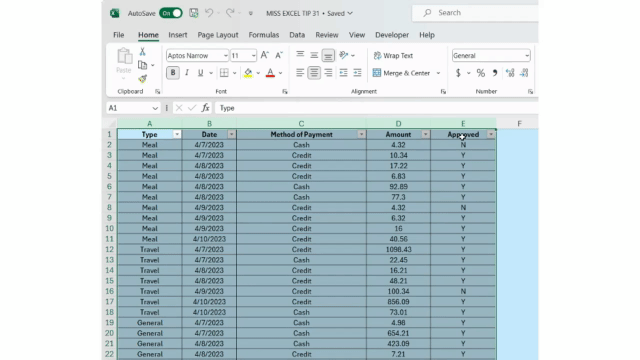
Task: Apply red font color
Action: [x=270, y=73]
